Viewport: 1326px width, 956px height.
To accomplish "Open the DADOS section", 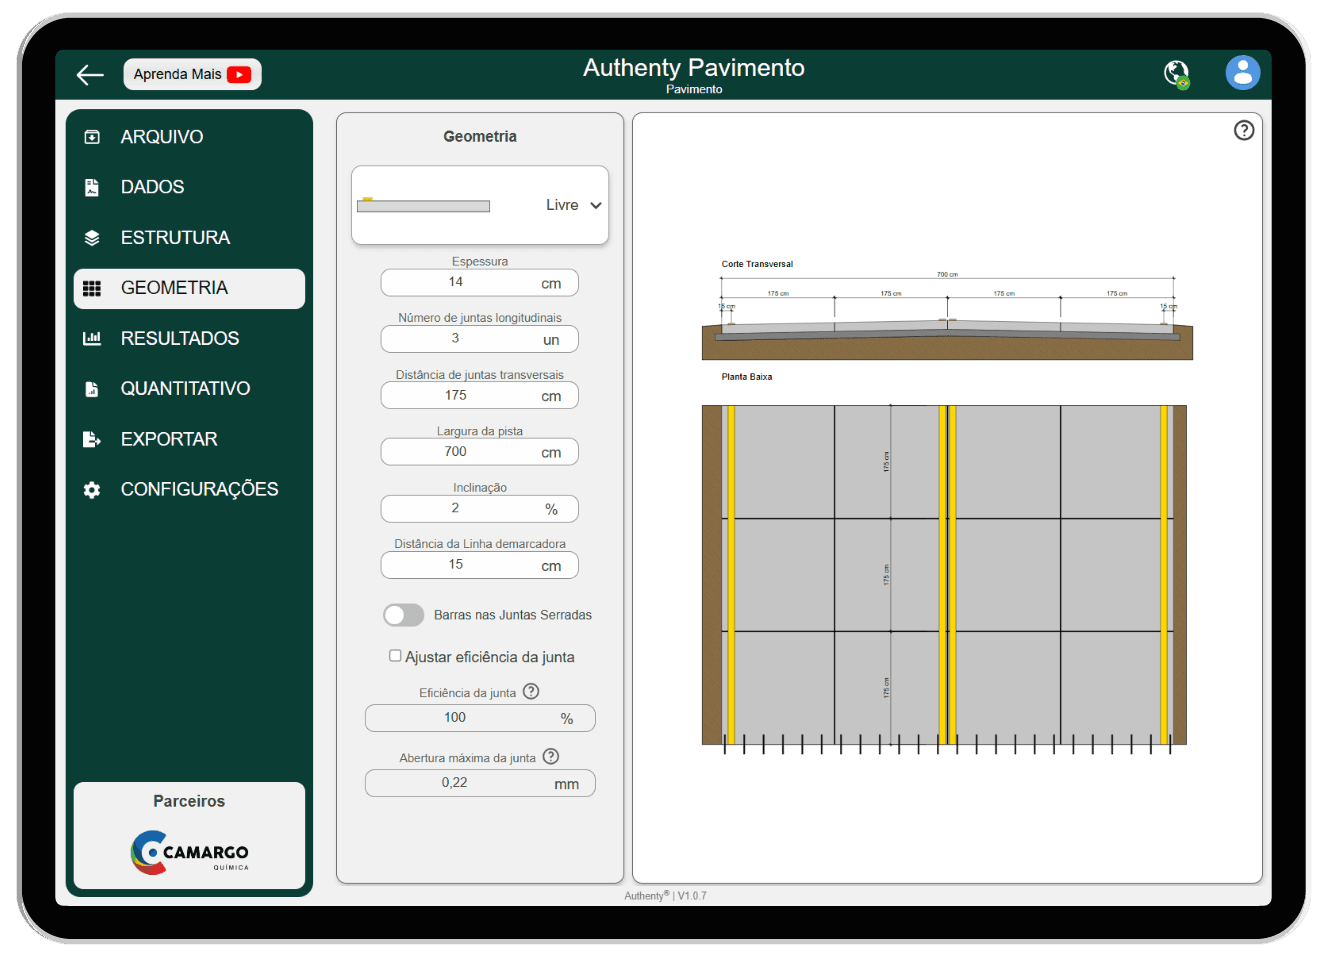I will (189, 187).
